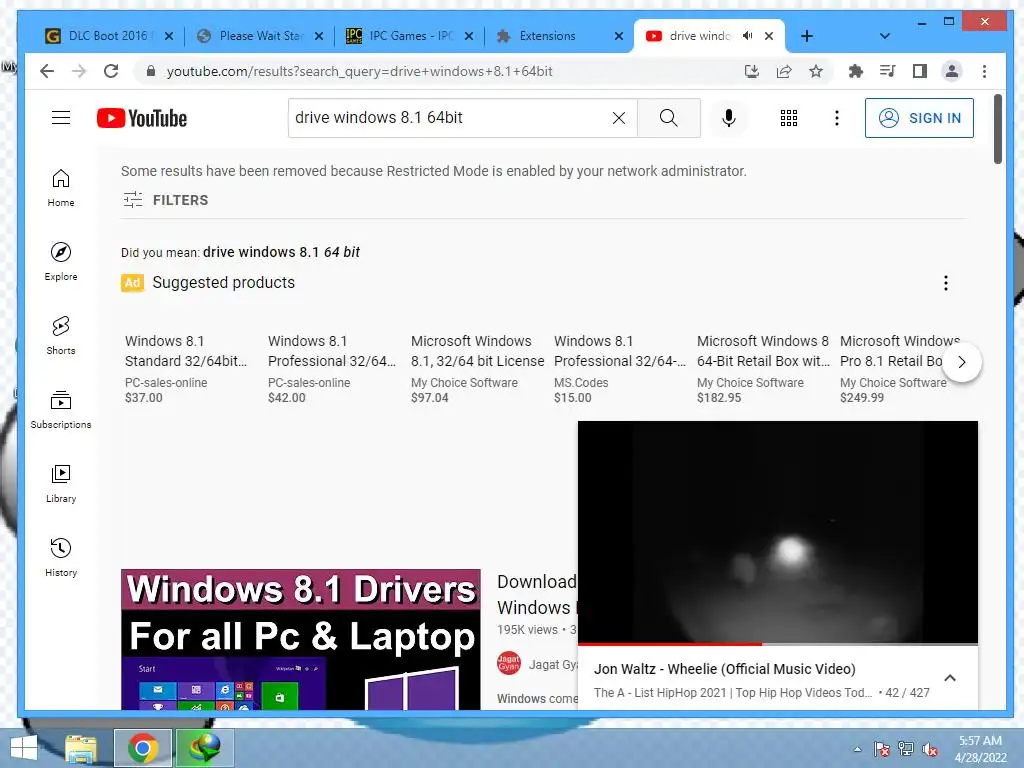Viewport: 1024px width, 768px height.
Task: Bookmark this page with the star
Action: point(816,71)
